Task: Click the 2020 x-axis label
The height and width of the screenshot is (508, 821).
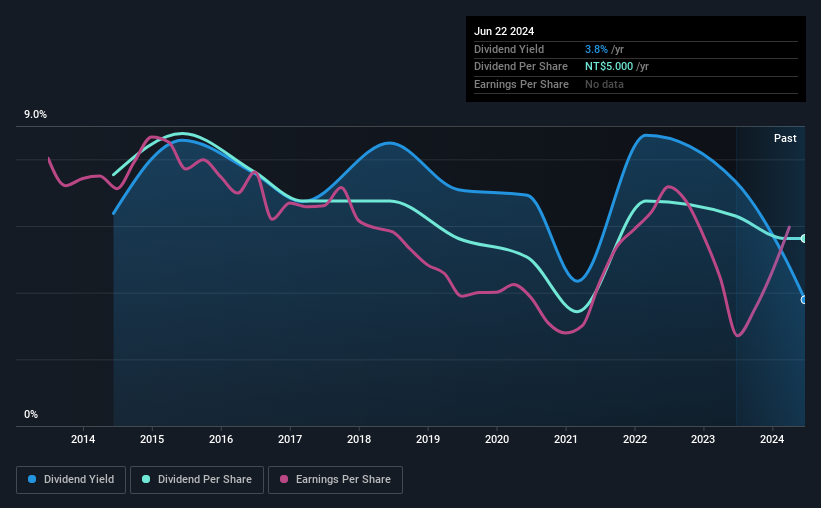Action: 497,439
